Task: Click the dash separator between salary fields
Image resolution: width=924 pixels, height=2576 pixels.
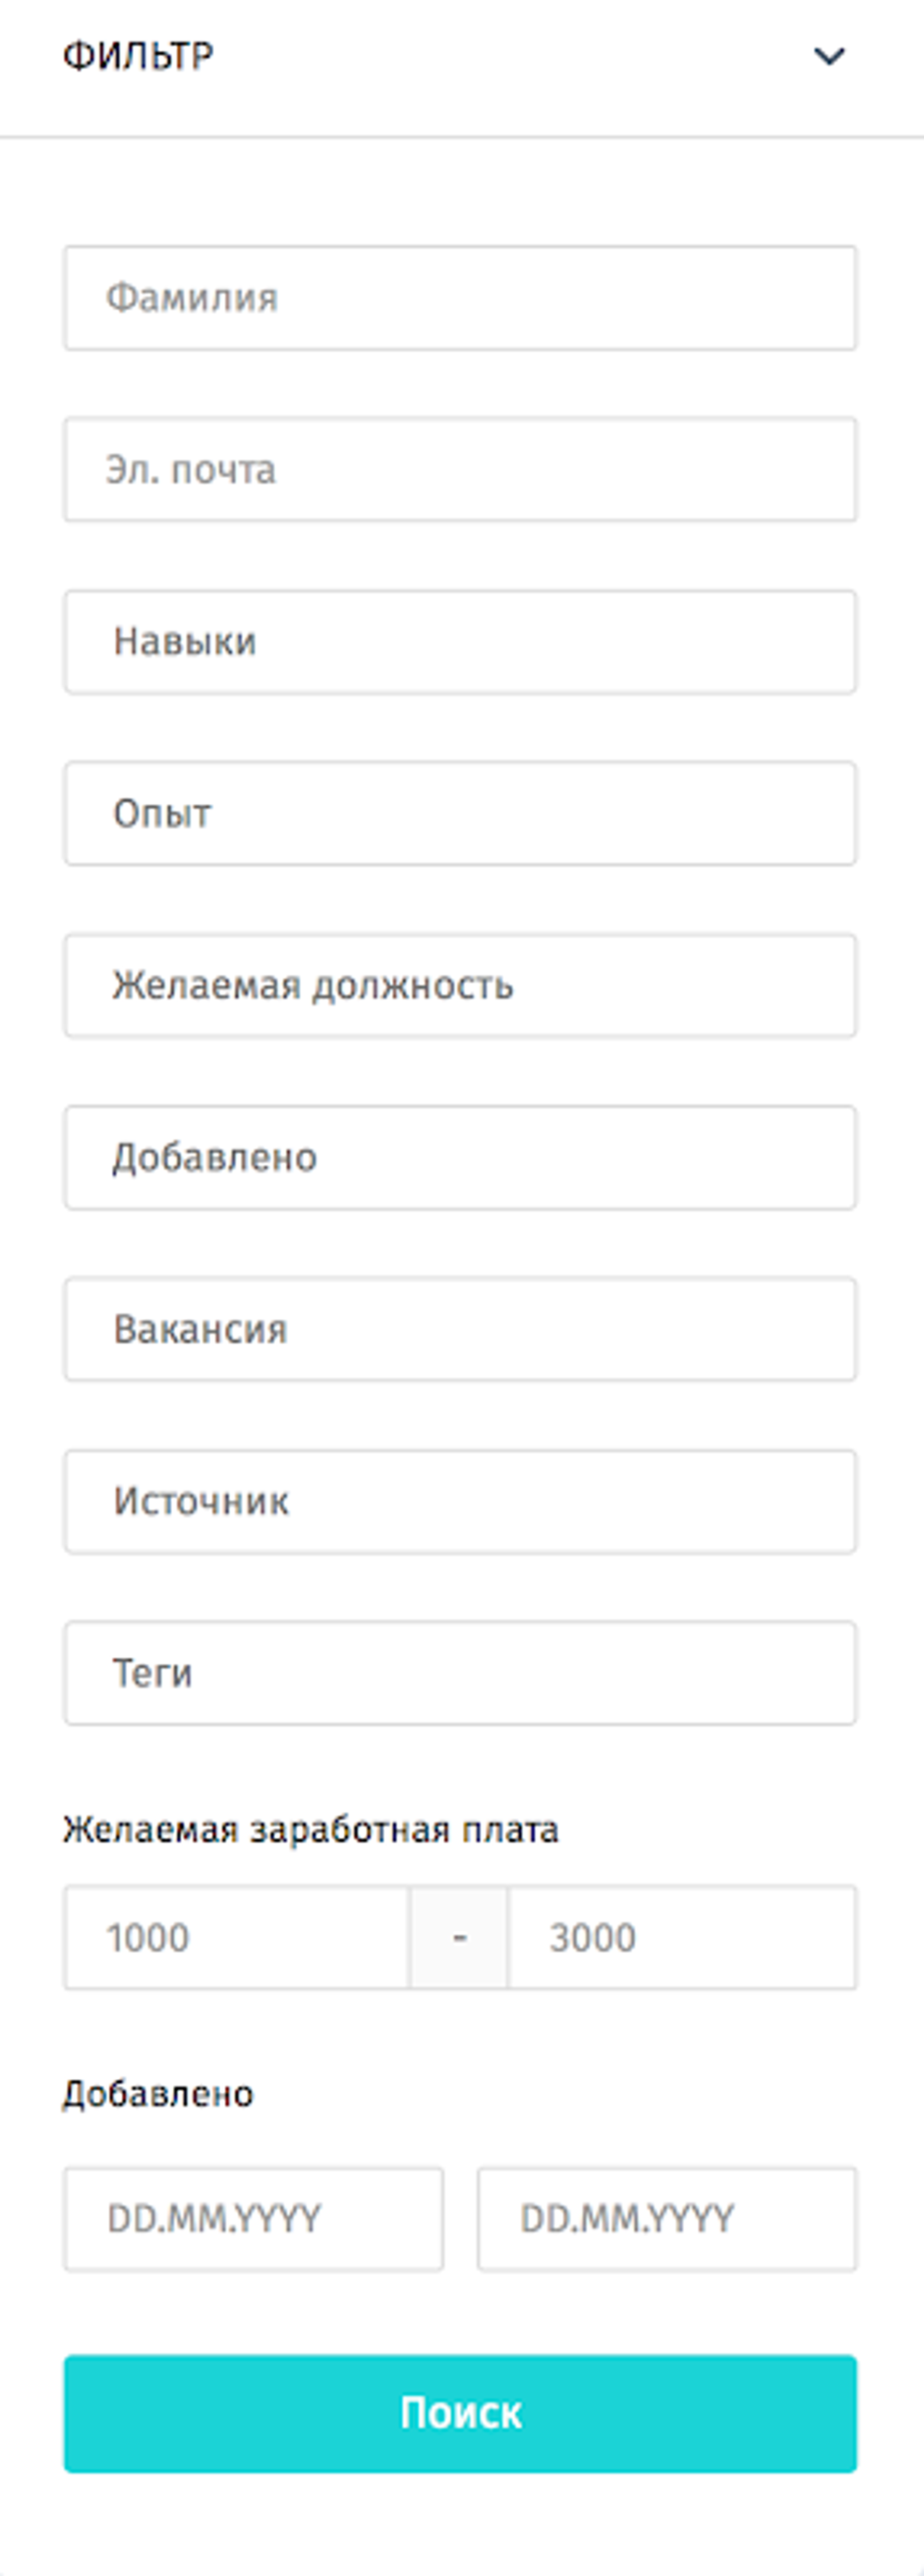Action: pyautogui.click(x=459, y=1938)
